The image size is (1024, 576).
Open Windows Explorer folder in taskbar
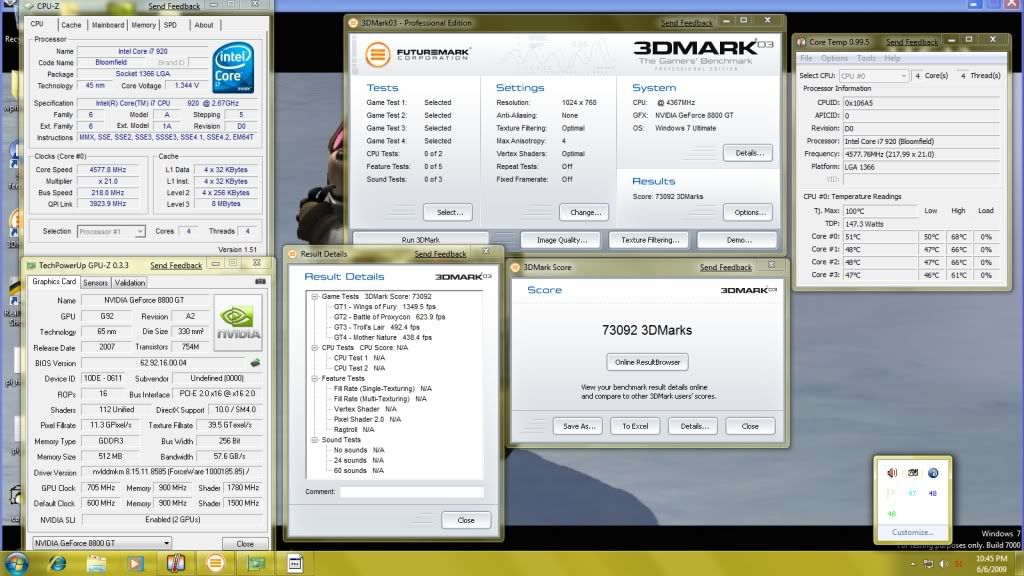point(96,562)
